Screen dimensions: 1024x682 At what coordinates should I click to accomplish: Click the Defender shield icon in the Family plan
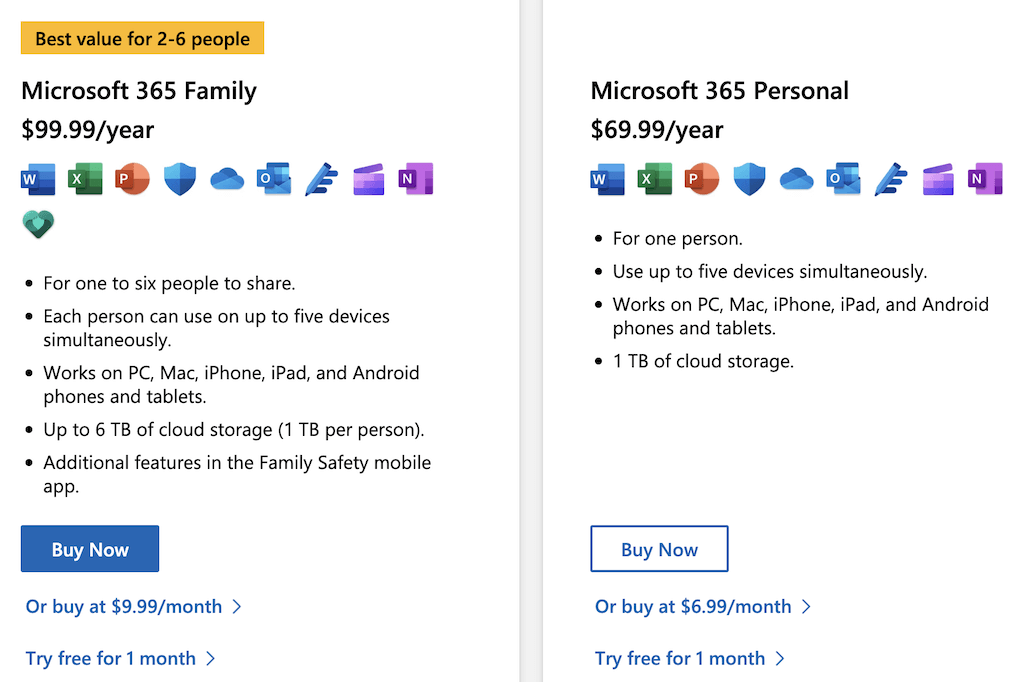[180, 179]
